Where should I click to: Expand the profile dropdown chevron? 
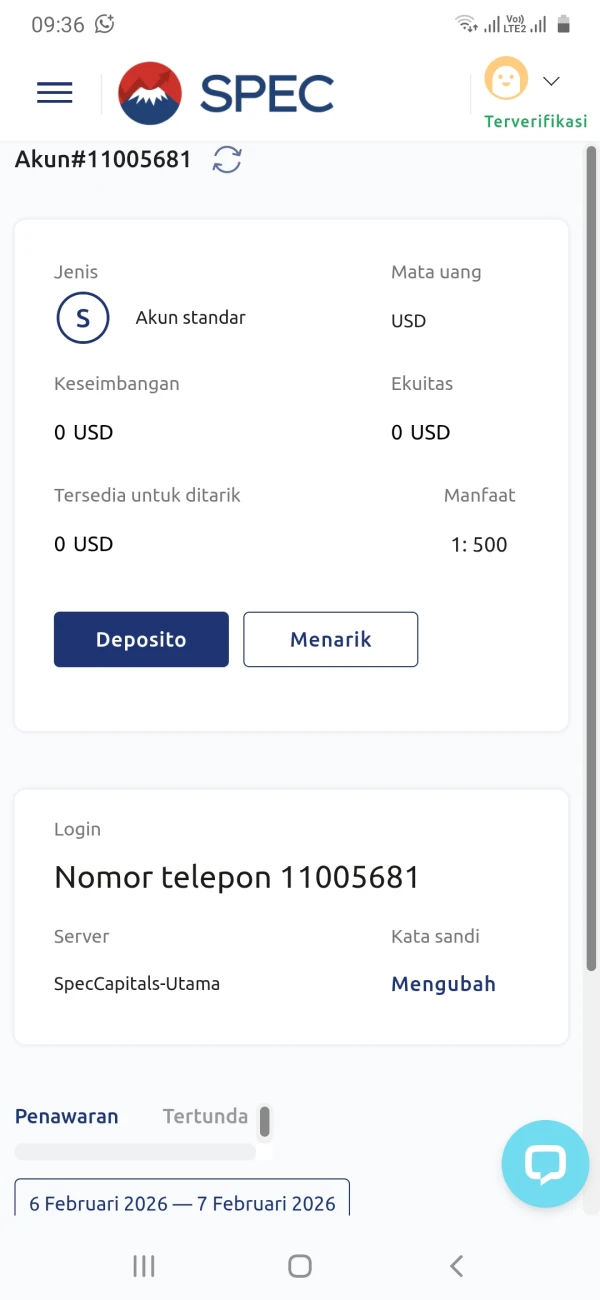551,81
